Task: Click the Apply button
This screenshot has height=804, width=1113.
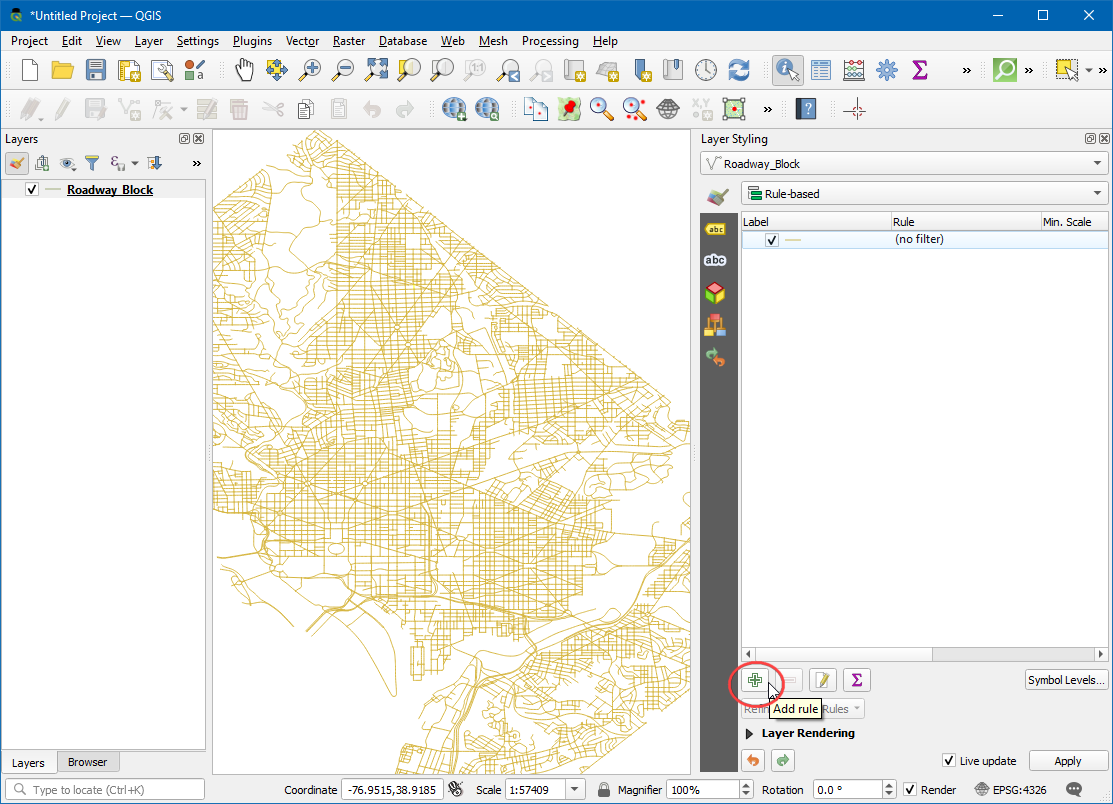Action: 1068,761
